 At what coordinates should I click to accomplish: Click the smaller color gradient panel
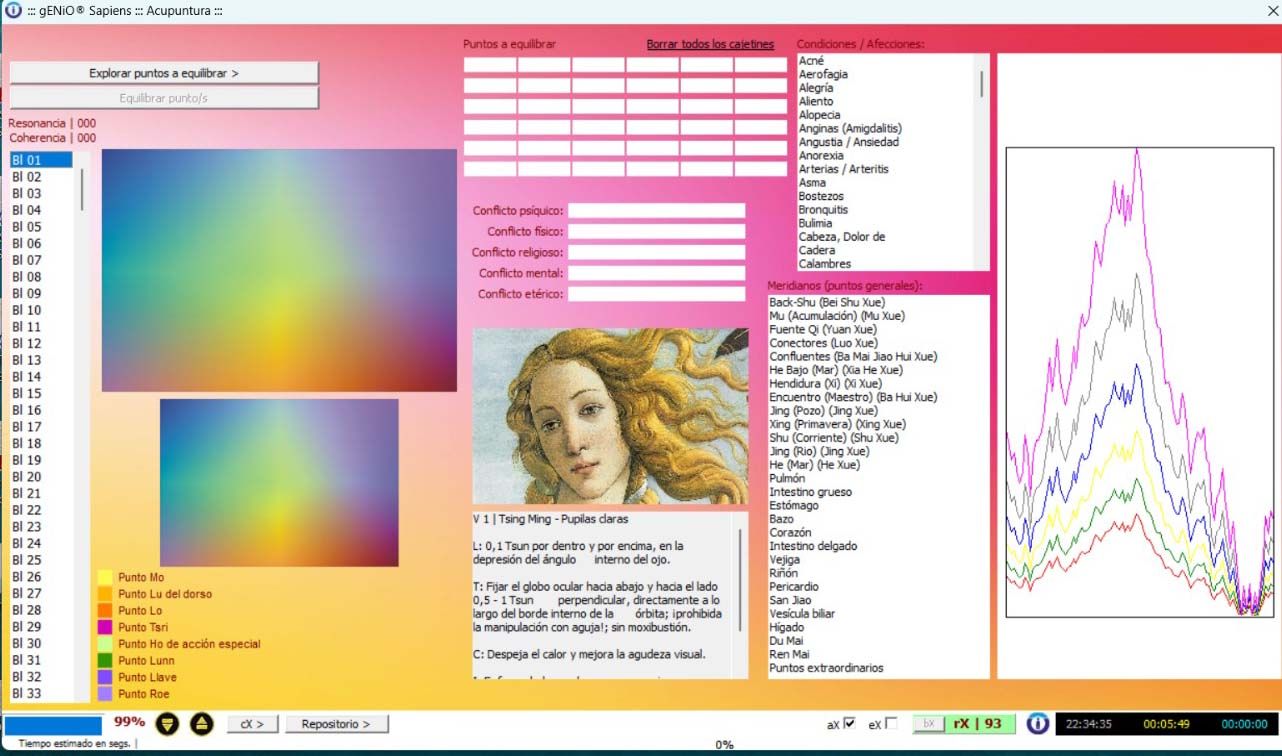[279, 483]
